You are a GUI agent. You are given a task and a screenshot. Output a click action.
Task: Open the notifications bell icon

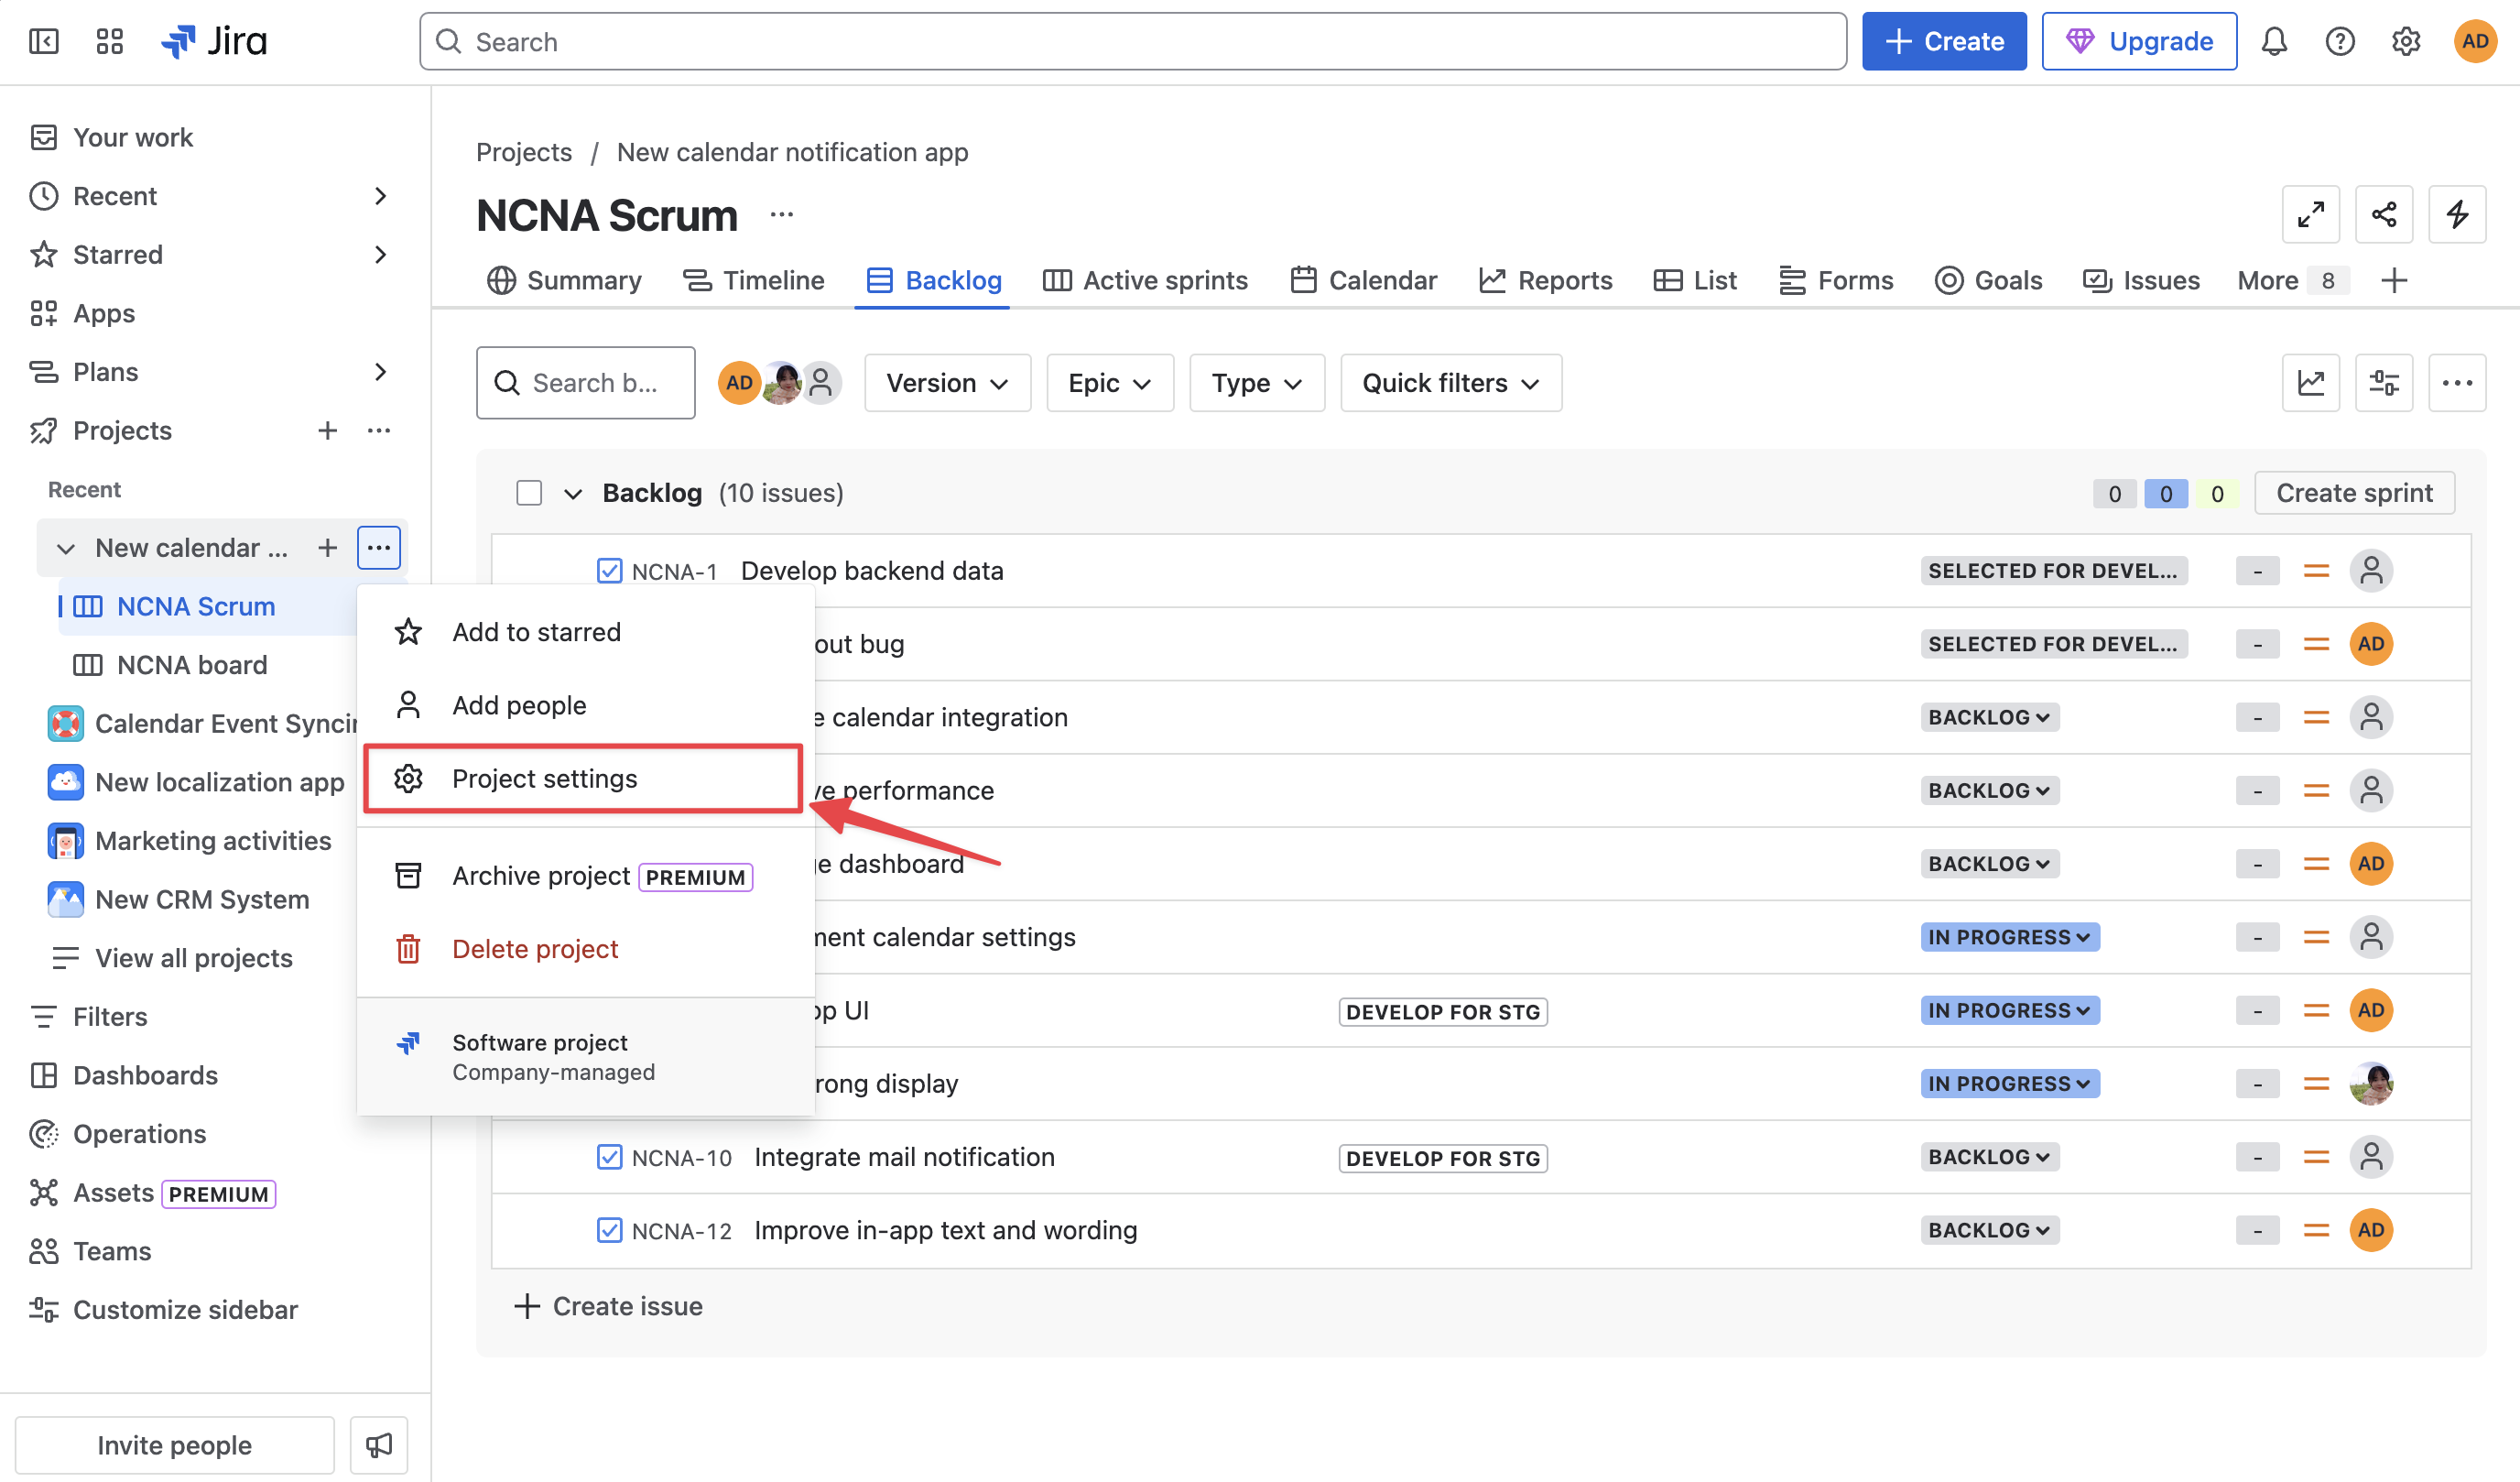coord(2274,41)
